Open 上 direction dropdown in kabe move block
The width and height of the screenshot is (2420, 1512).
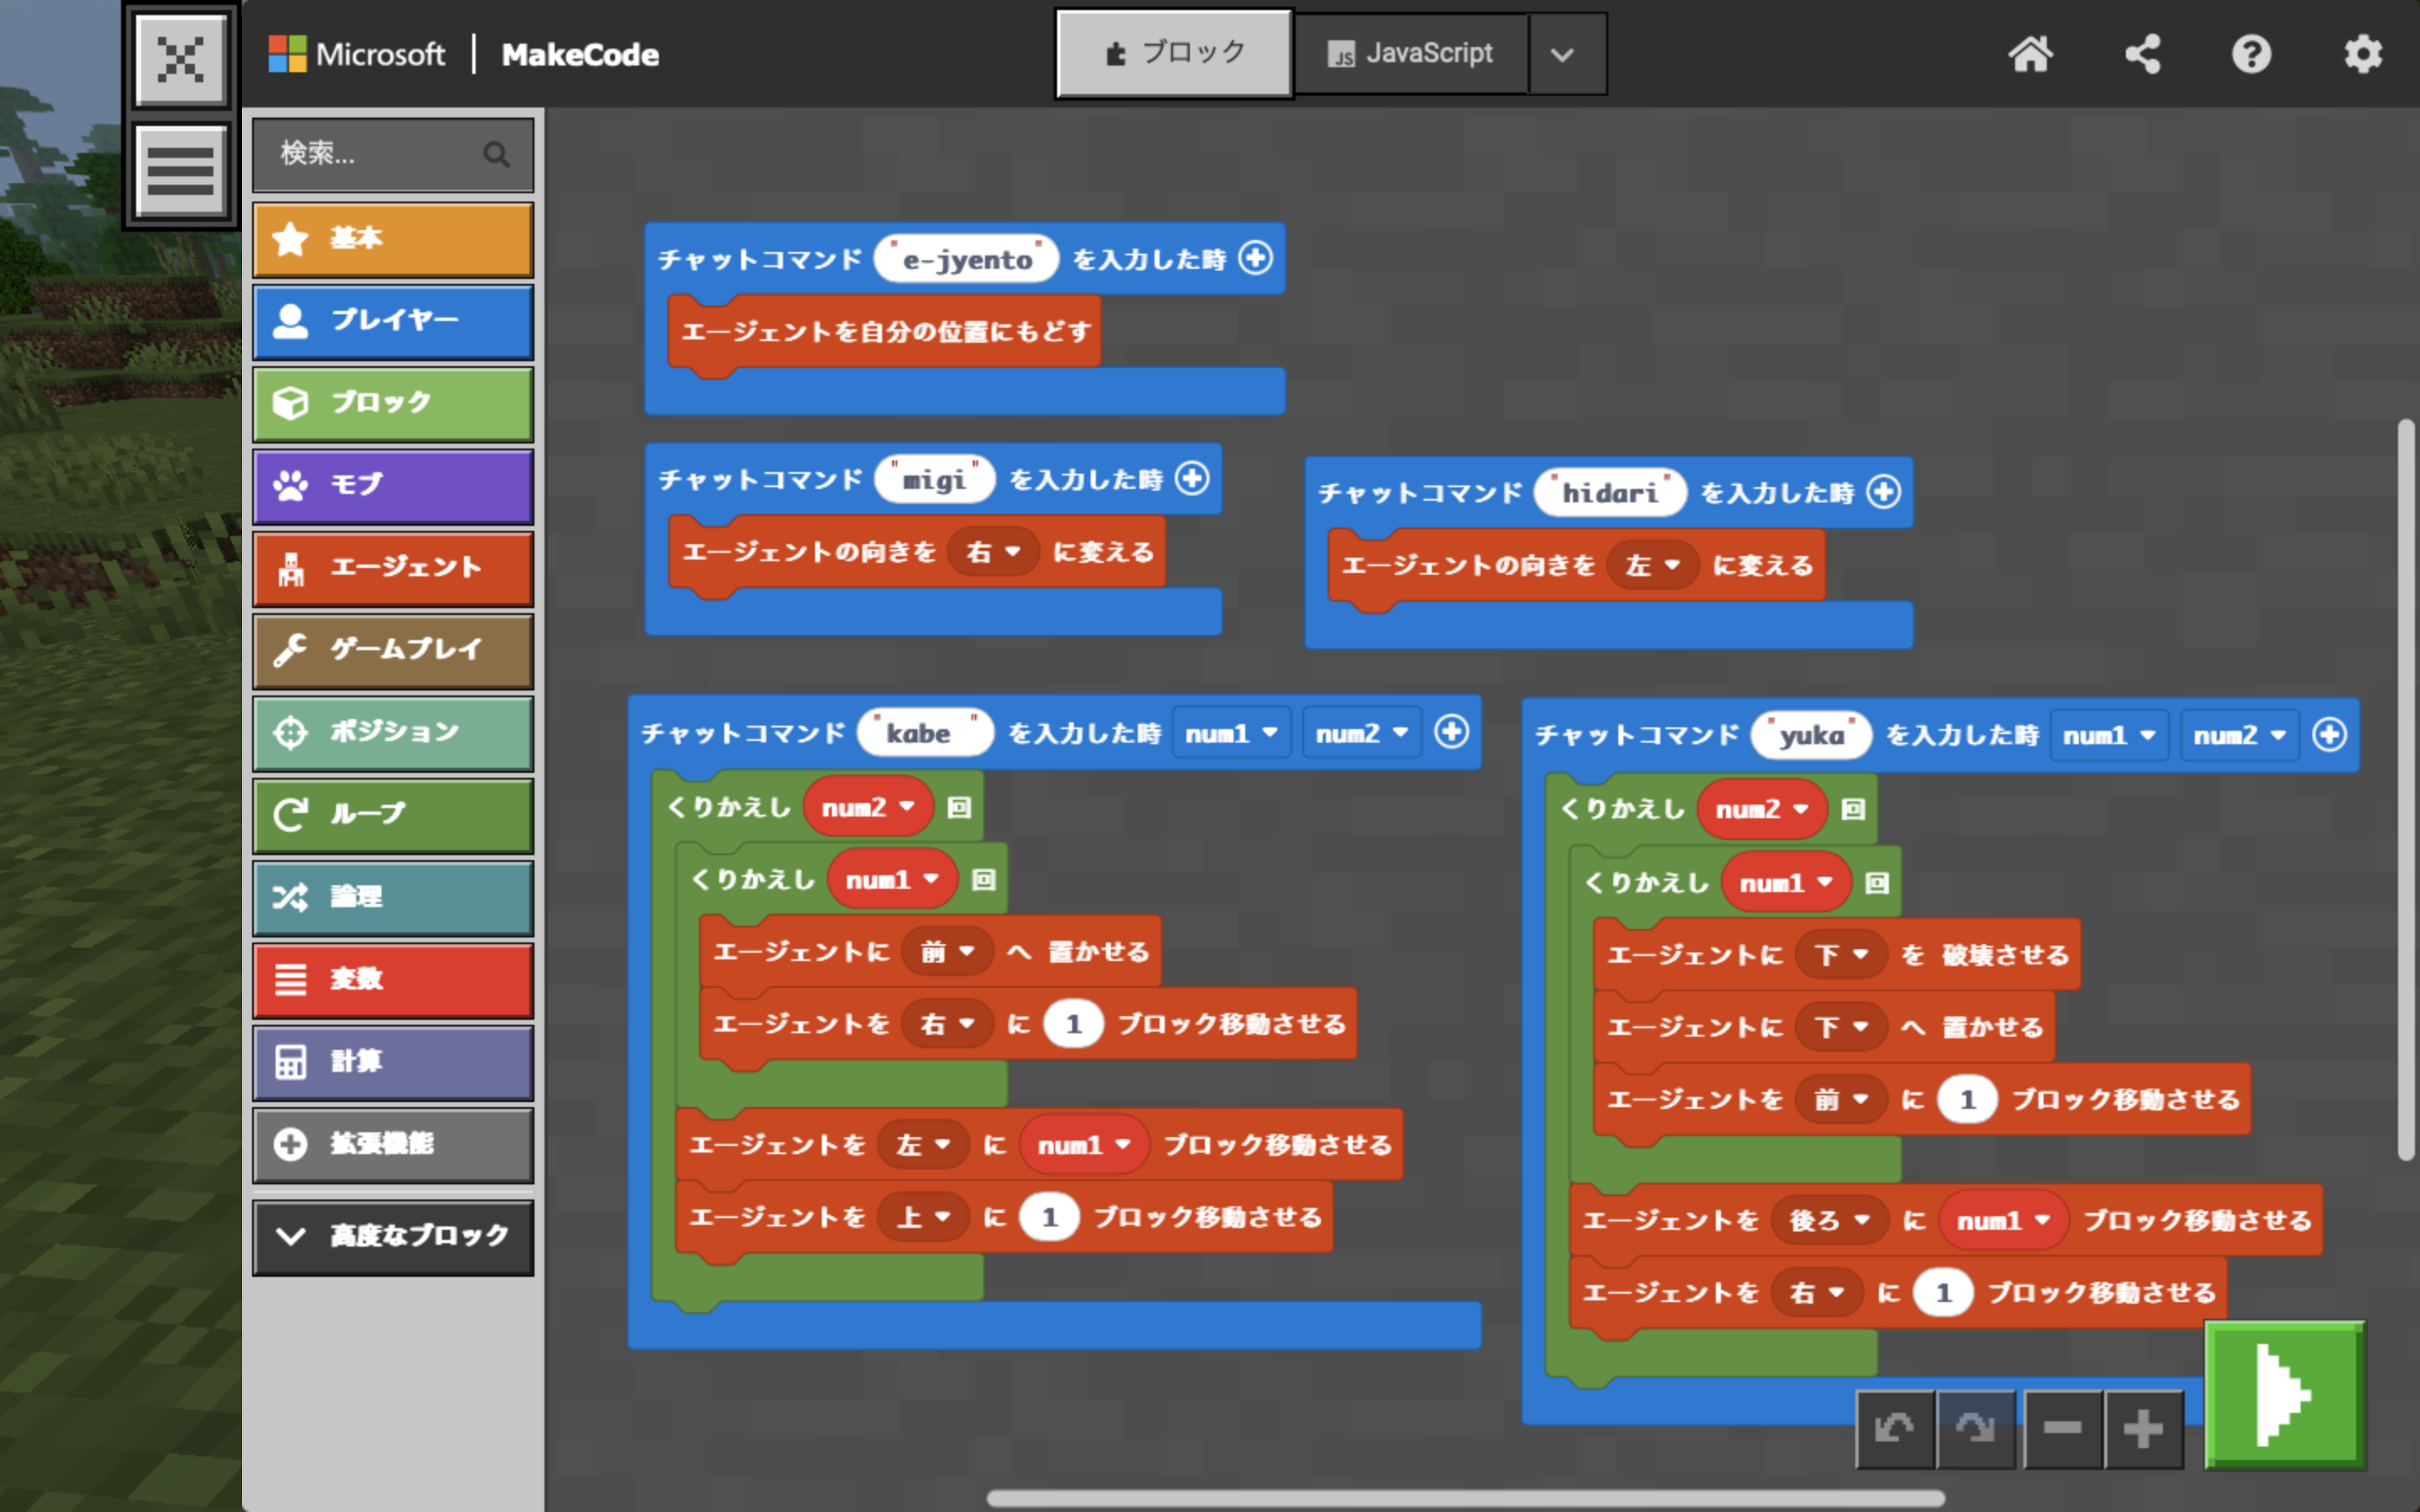923,1217
